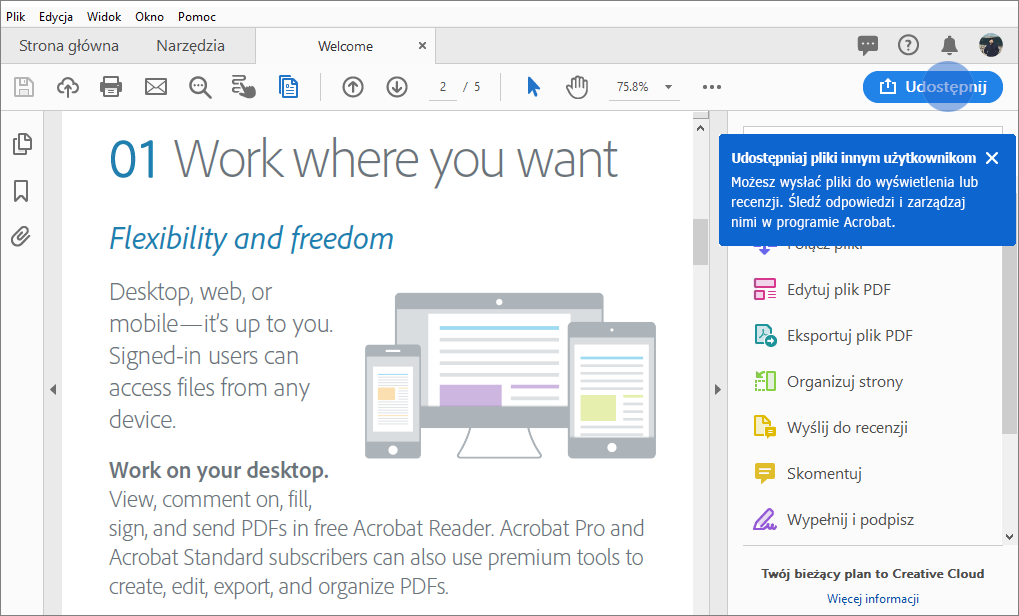Viewport: 1019px width, 616px height.
Task: Open Więcej informacji link
Action: 873,598
